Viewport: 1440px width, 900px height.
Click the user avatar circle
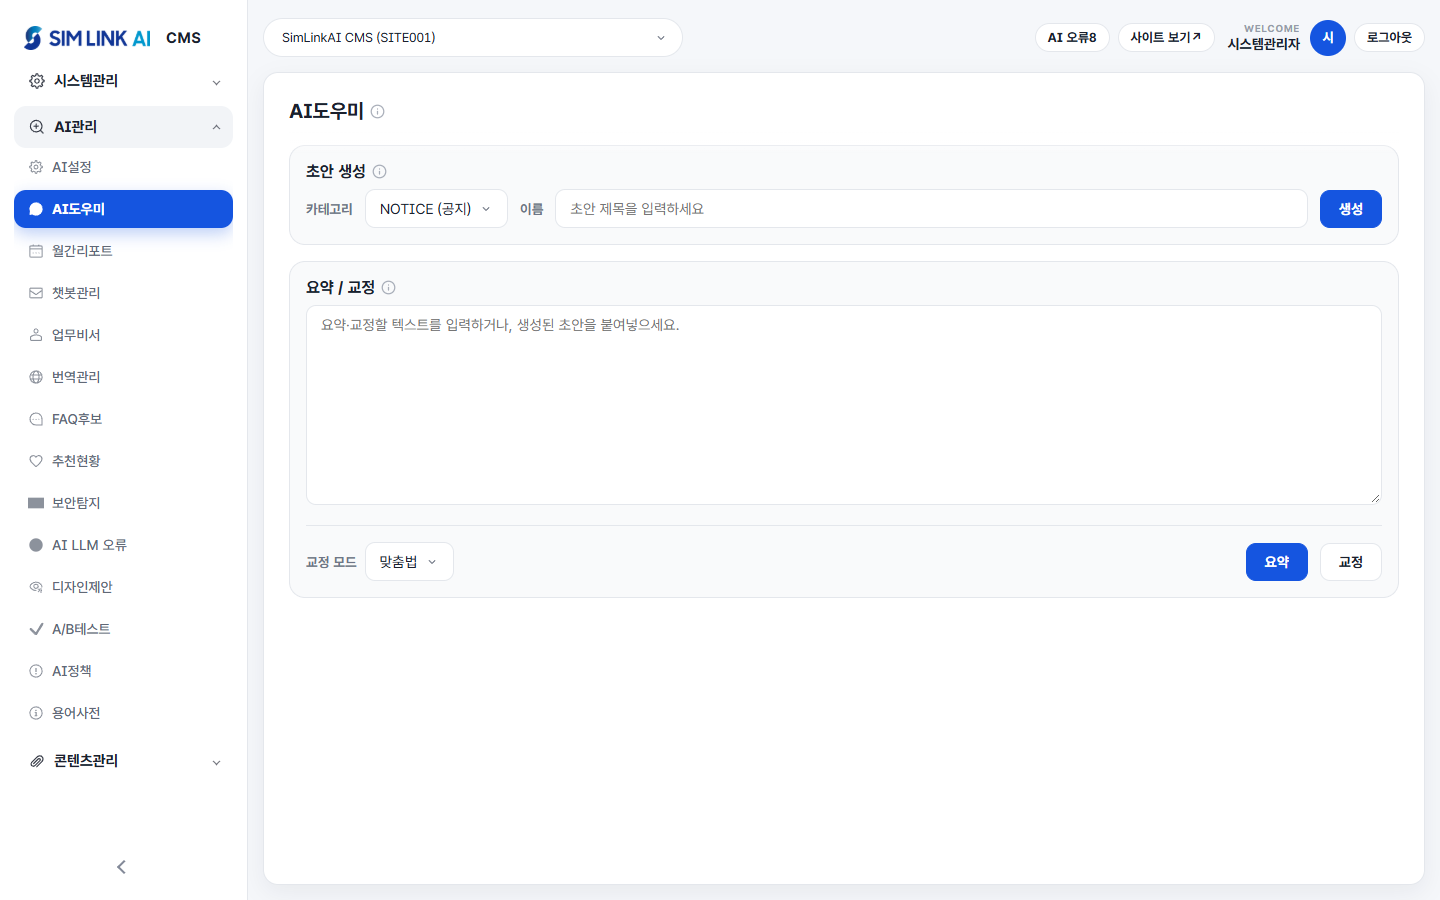pyautogui.click(x=1328, y=38)
